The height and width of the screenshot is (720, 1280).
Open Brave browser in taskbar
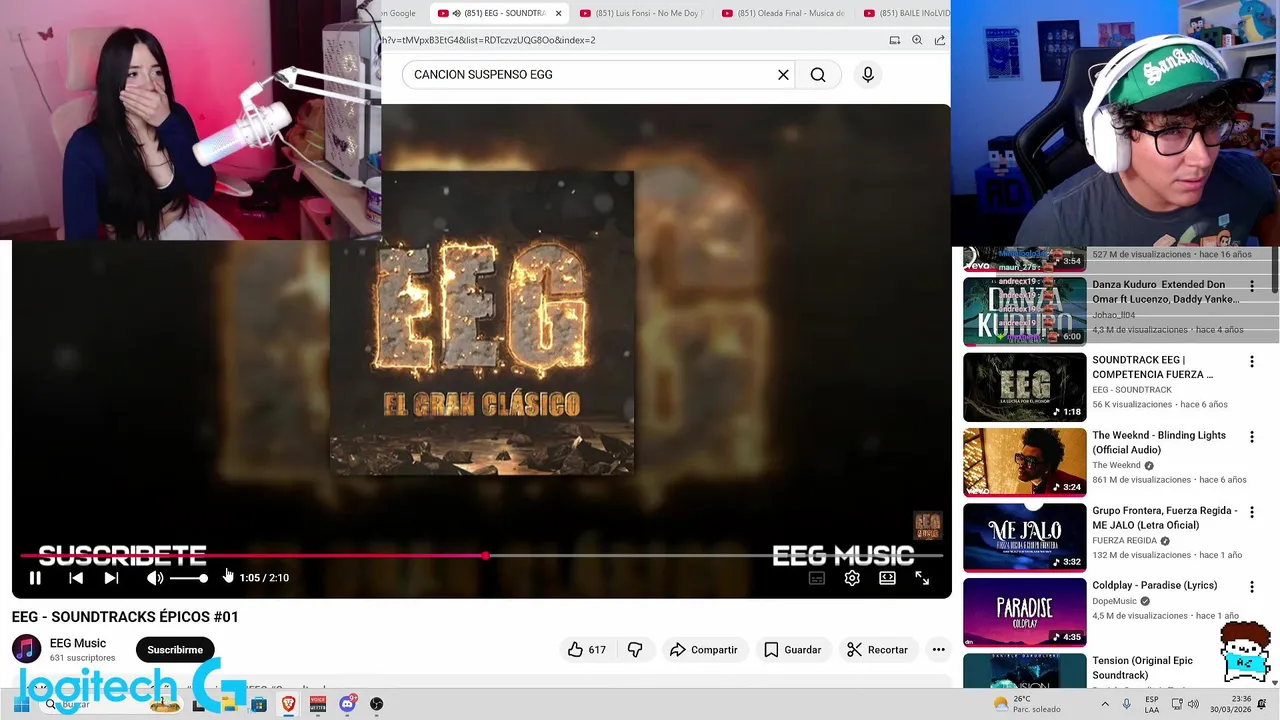tap(288, 704)
